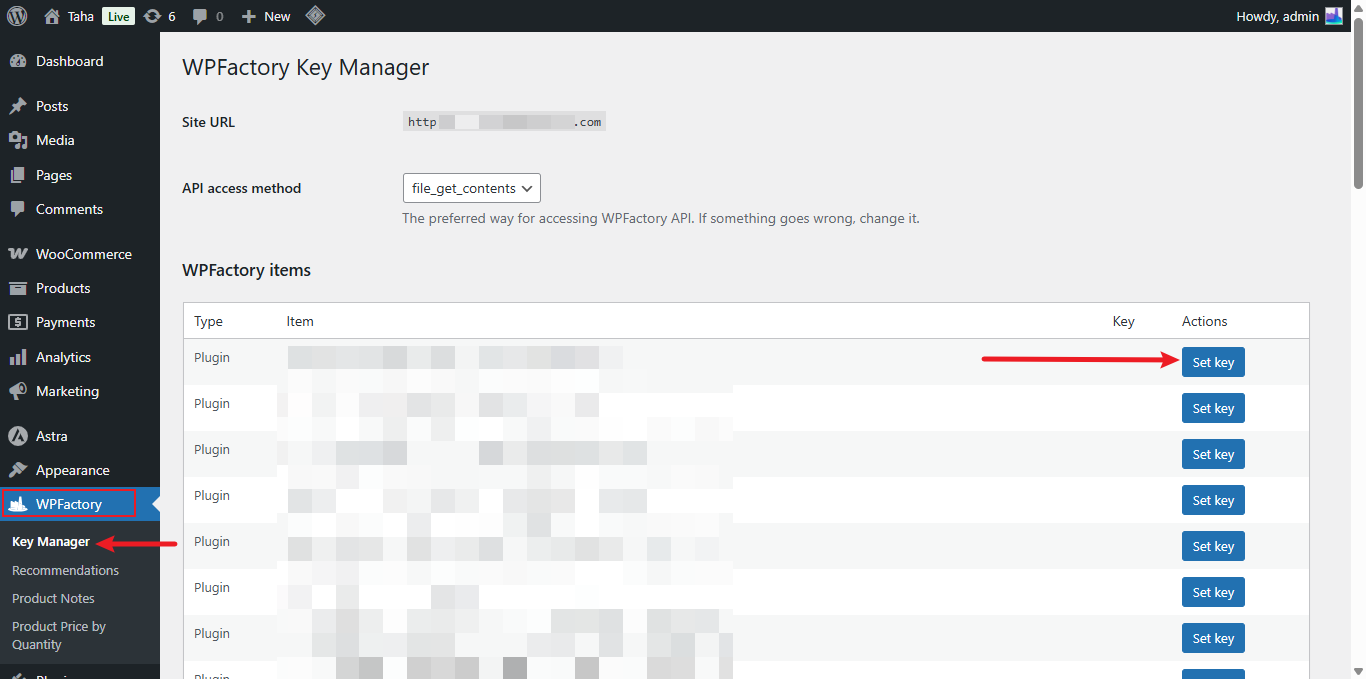Click the diamond icon in admin bar

pos(314,16)
